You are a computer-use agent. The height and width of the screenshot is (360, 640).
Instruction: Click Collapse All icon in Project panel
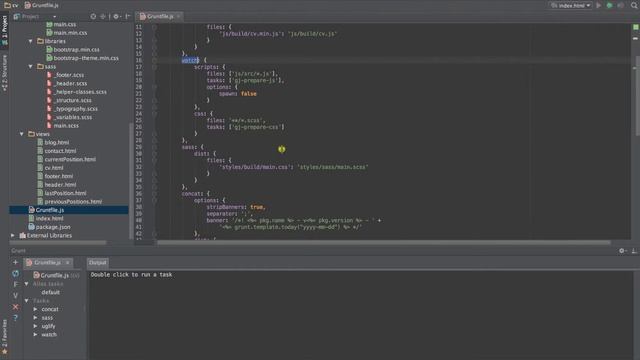tap(103, 16)
